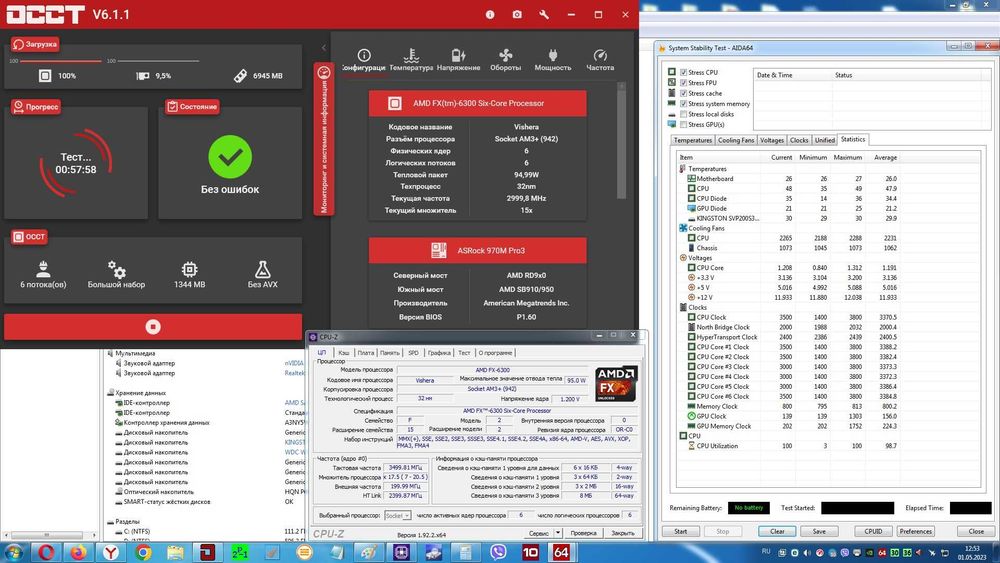Click the AIDA64 Start button
1000x563 pixels.
(680, 531)
